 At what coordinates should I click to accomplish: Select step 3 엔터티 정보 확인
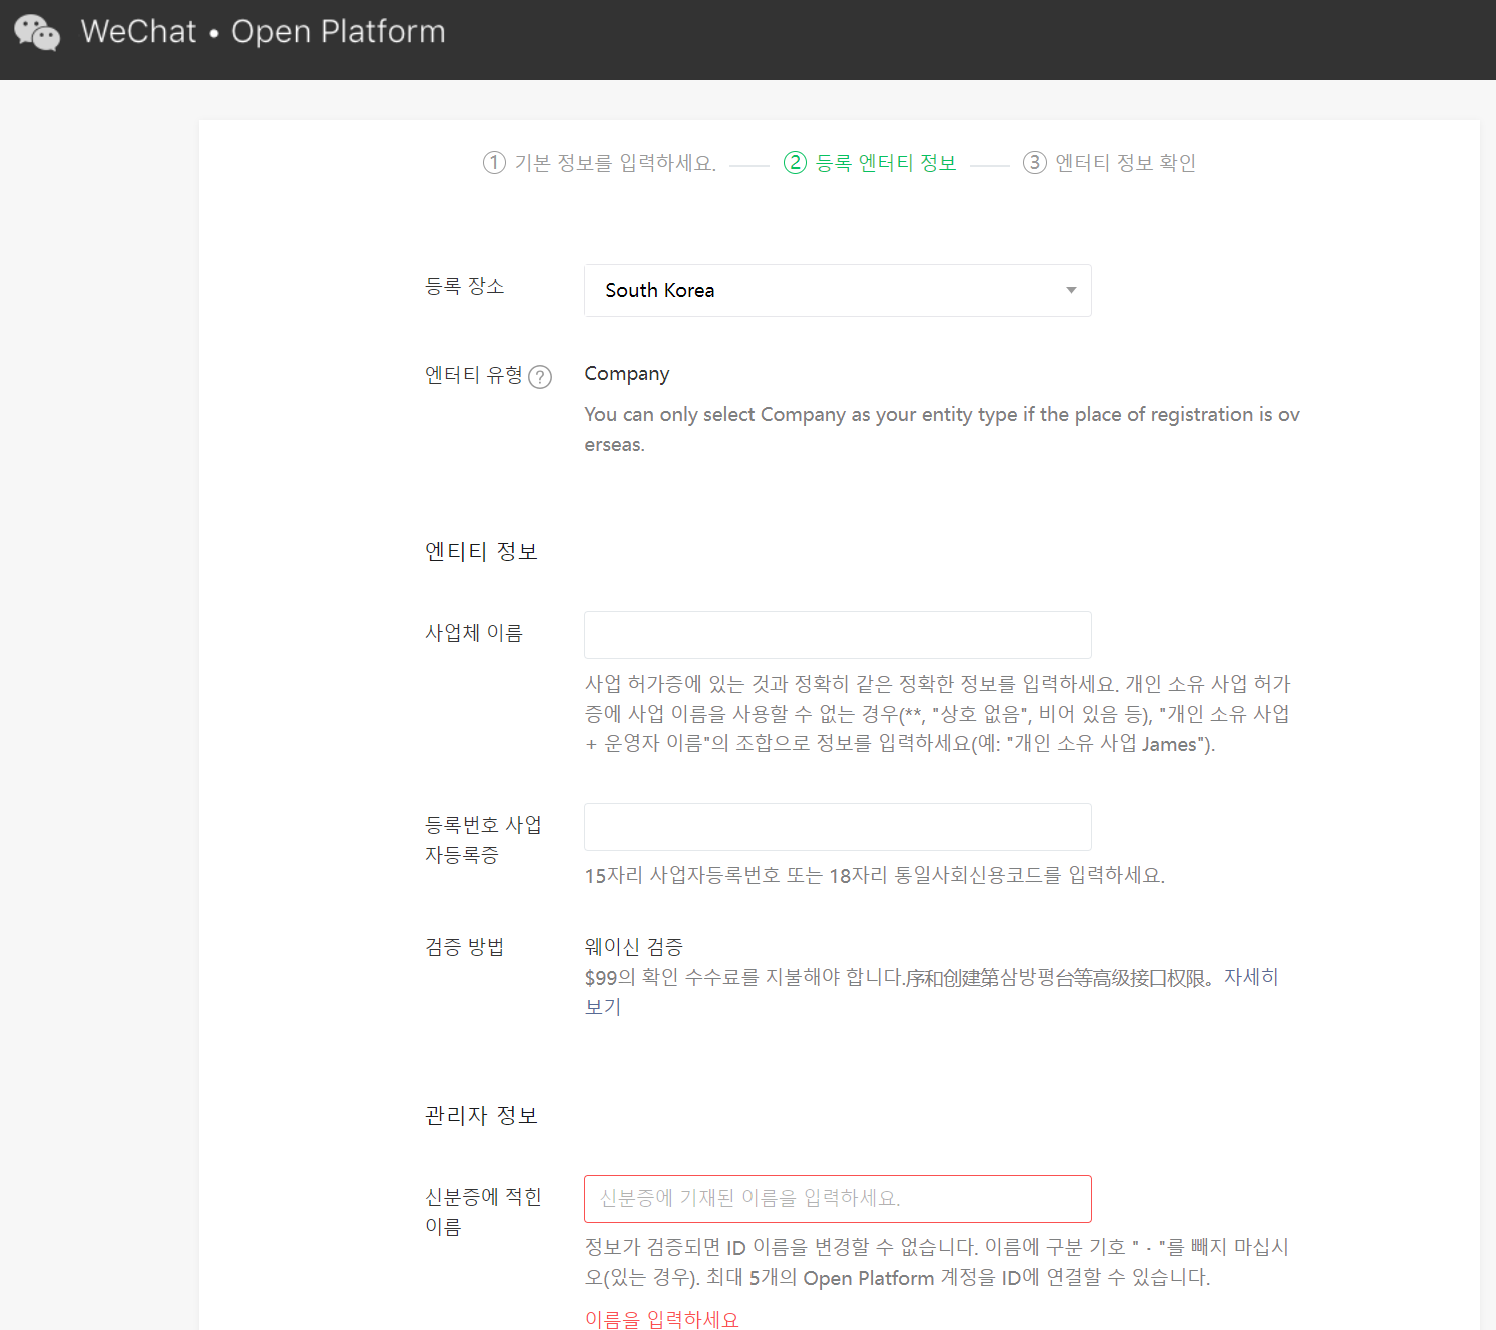[x=1109, y=163]
